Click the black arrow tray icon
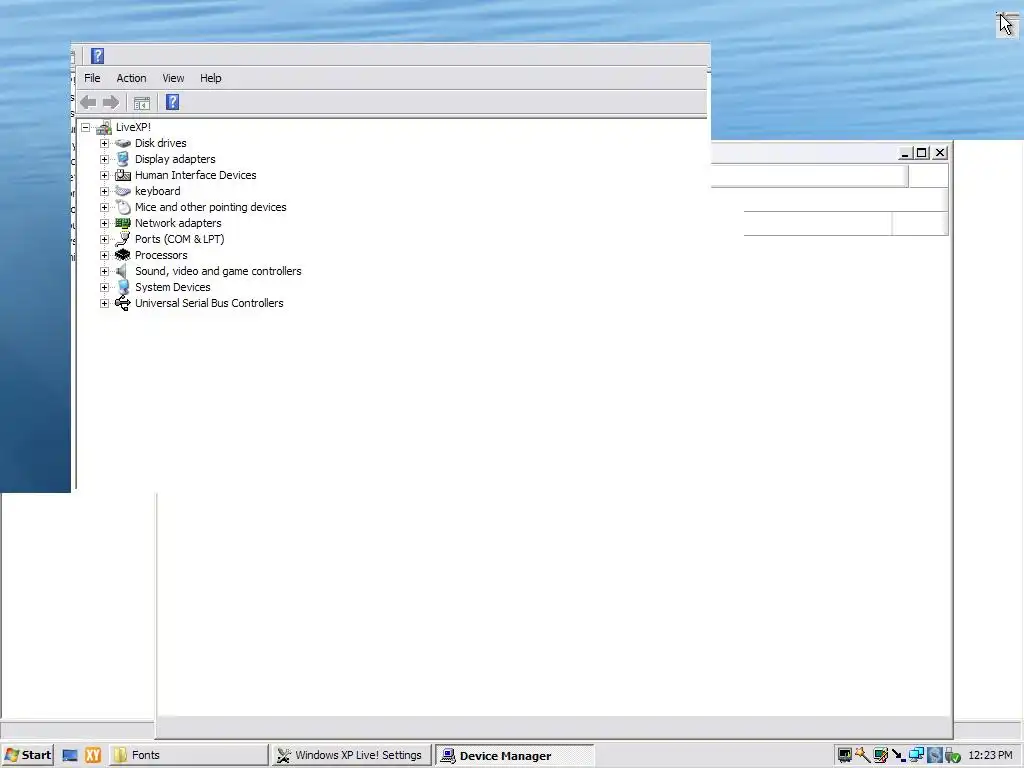Viewport: 1024px width, 768px height. pyautogui.click(x=898, y=756)
